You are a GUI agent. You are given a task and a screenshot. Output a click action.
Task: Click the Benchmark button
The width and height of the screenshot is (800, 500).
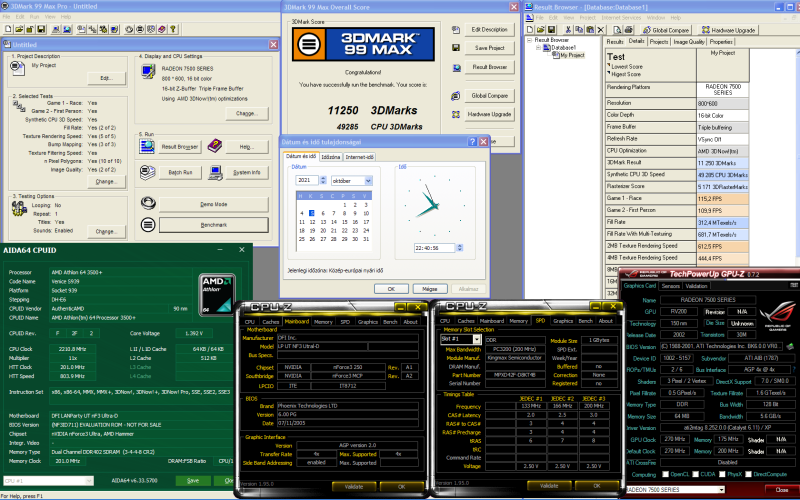[214, 225]
